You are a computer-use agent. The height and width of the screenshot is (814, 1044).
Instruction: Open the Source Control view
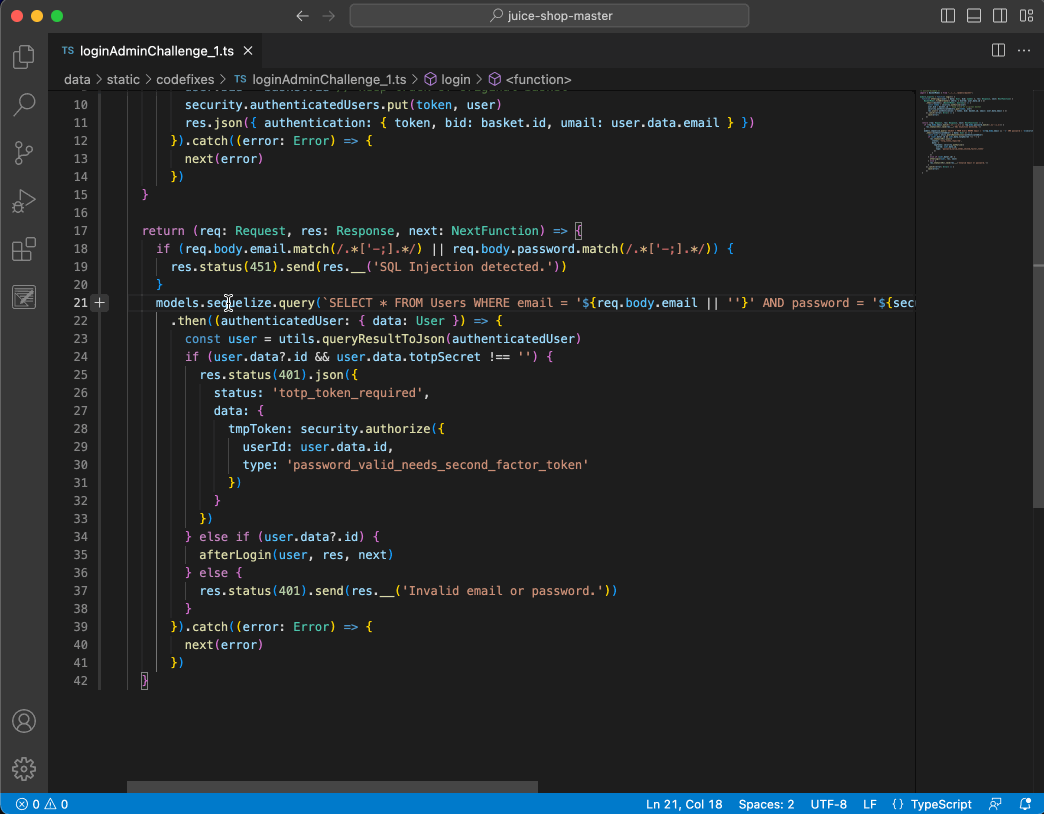[x=23, y=153]
